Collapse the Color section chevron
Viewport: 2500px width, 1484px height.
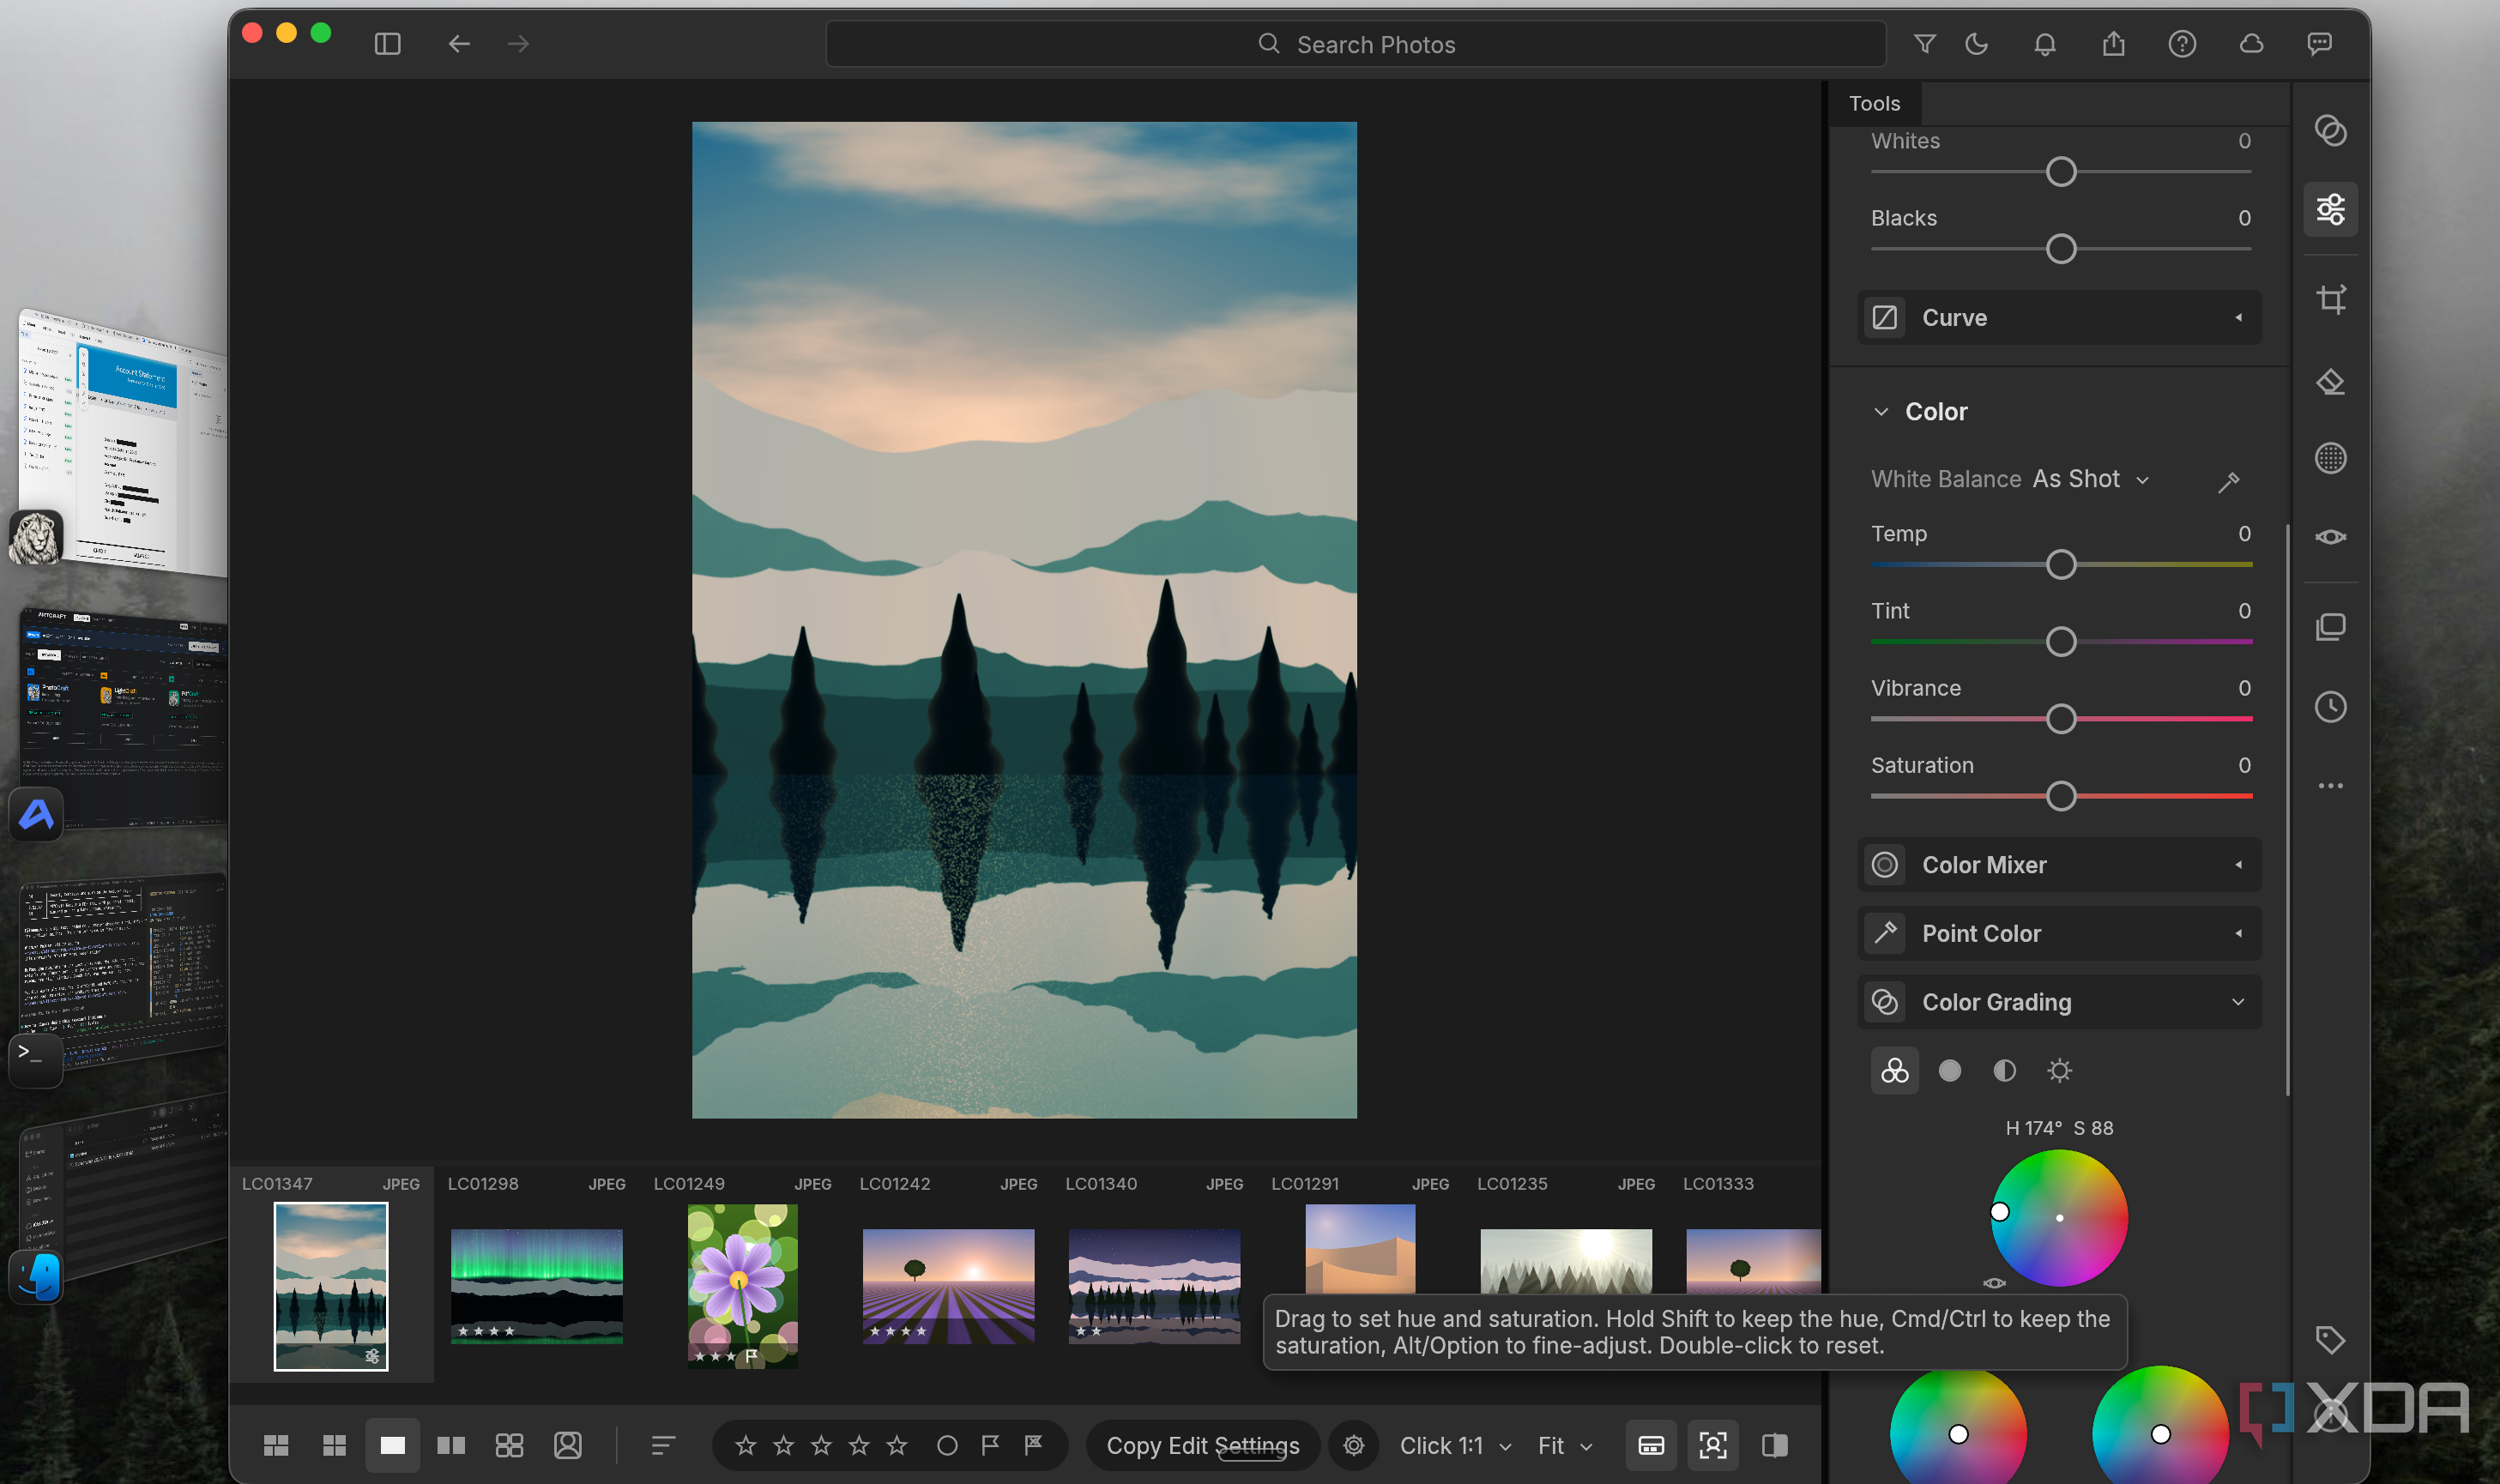tap(1881, 412)
